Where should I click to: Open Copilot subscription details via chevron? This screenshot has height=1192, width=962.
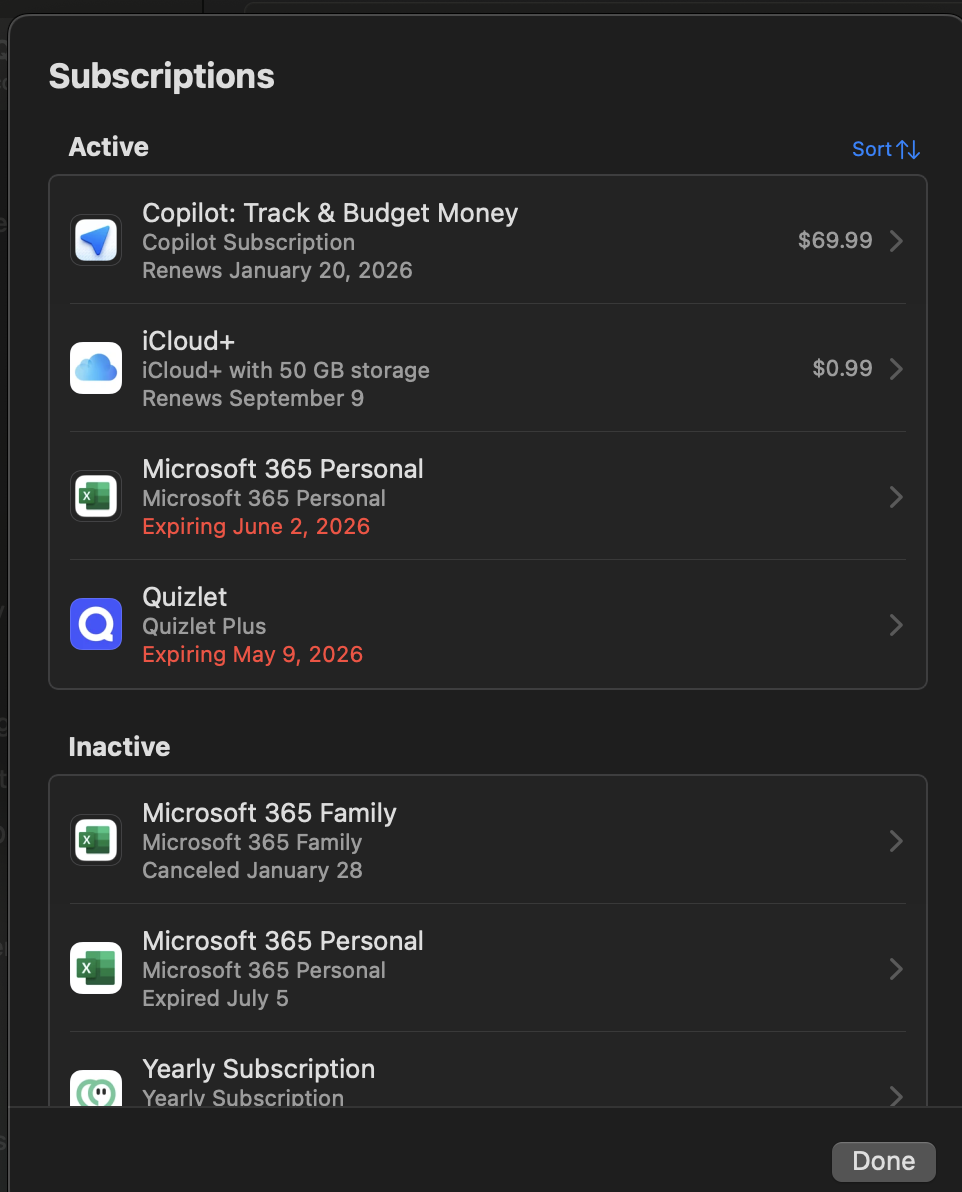tap(897, 241)
